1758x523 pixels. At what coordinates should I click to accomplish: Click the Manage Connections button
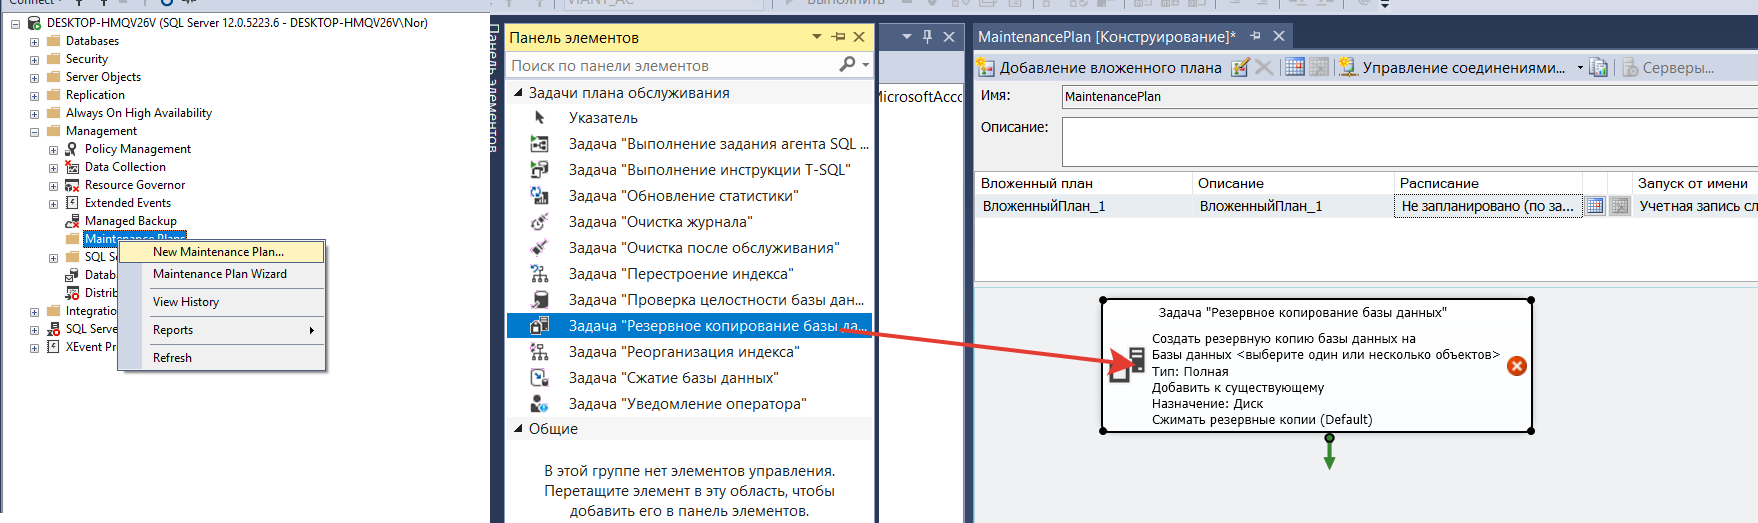pos(1453,67)
